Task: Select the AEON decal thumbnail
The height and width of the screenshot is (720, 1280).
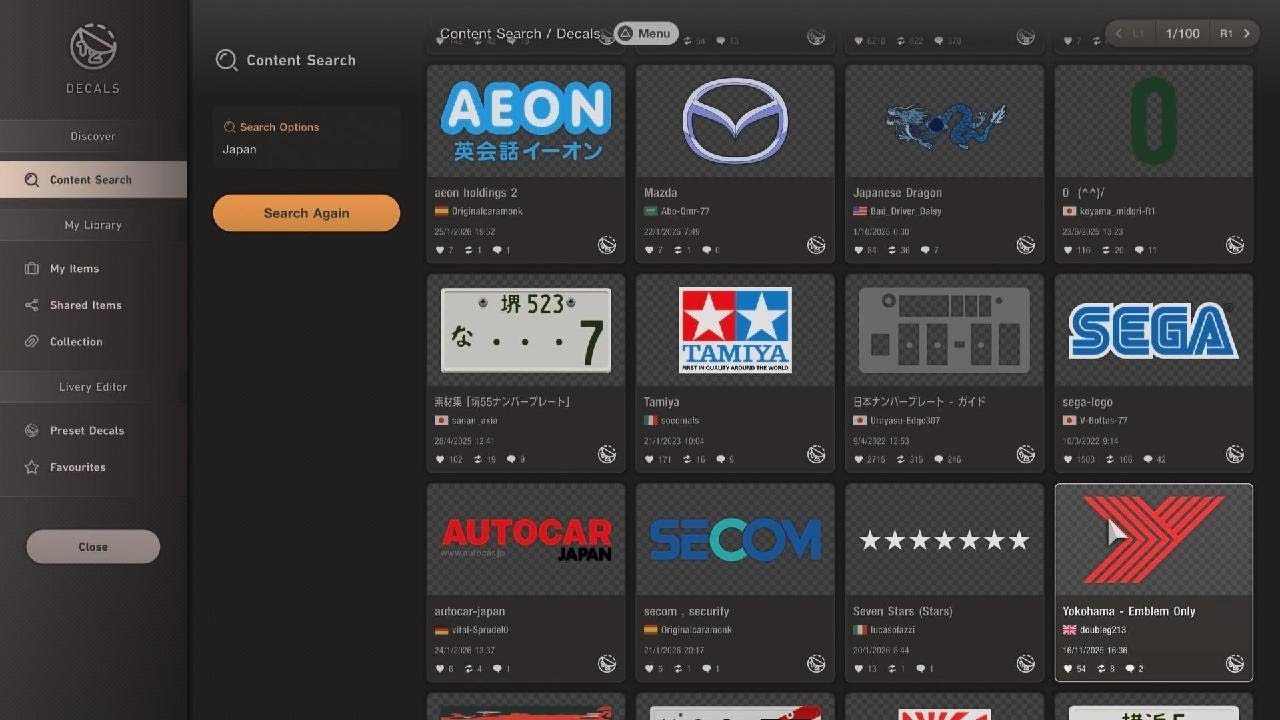Action: click(526, 121)
